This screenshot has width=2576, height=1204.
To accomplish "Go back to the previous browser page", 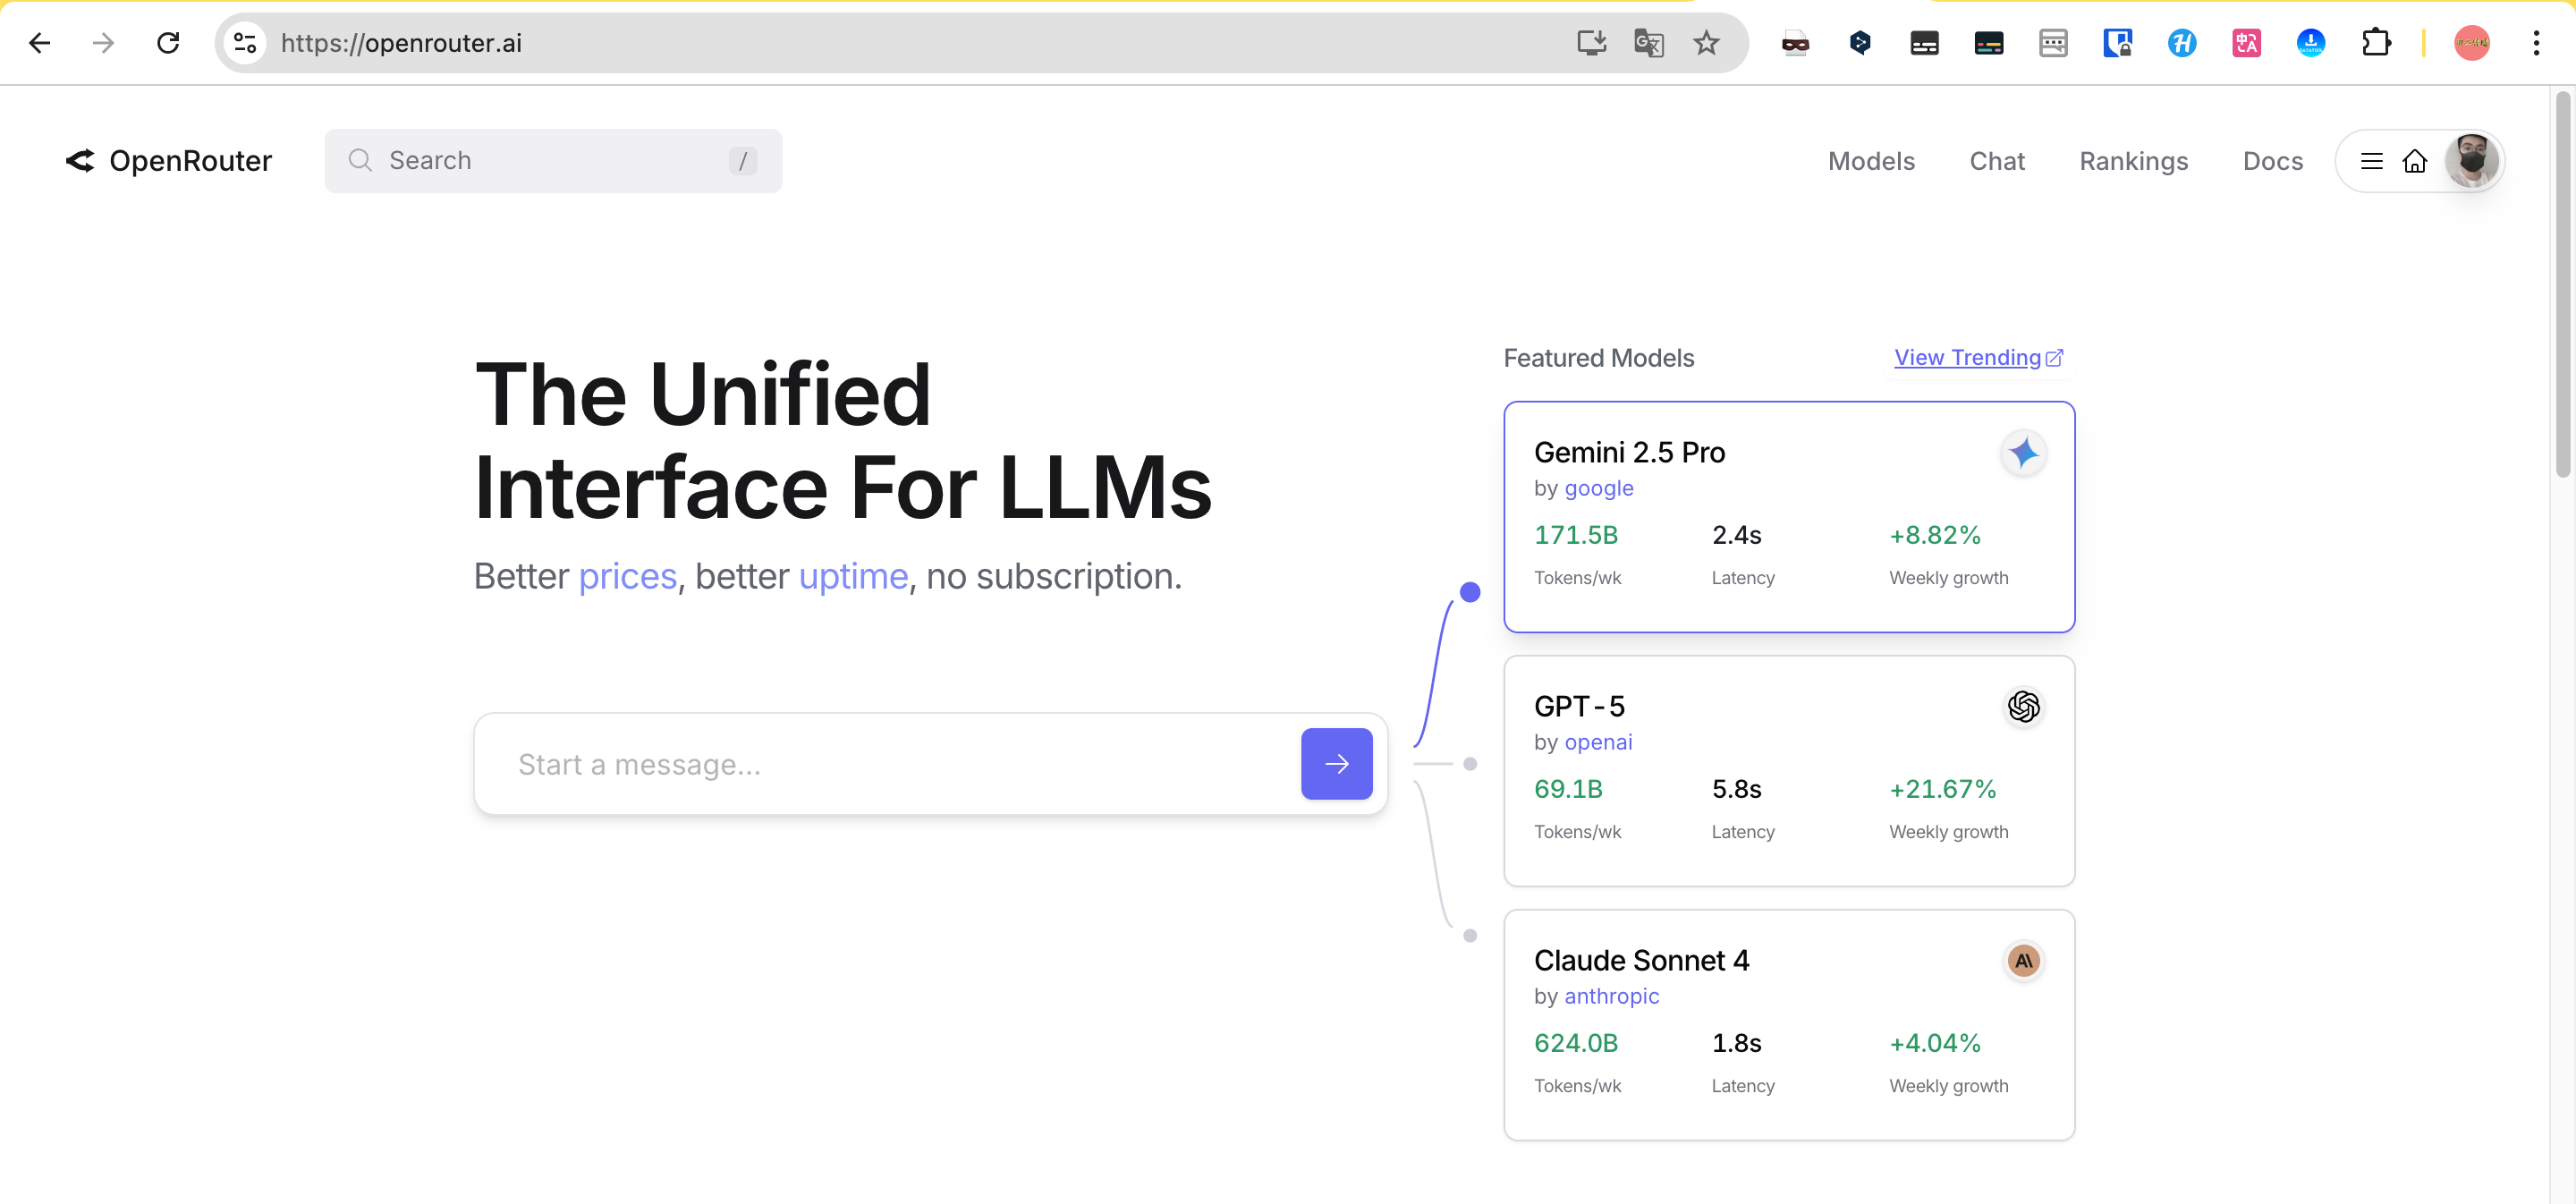I will 39,43.
